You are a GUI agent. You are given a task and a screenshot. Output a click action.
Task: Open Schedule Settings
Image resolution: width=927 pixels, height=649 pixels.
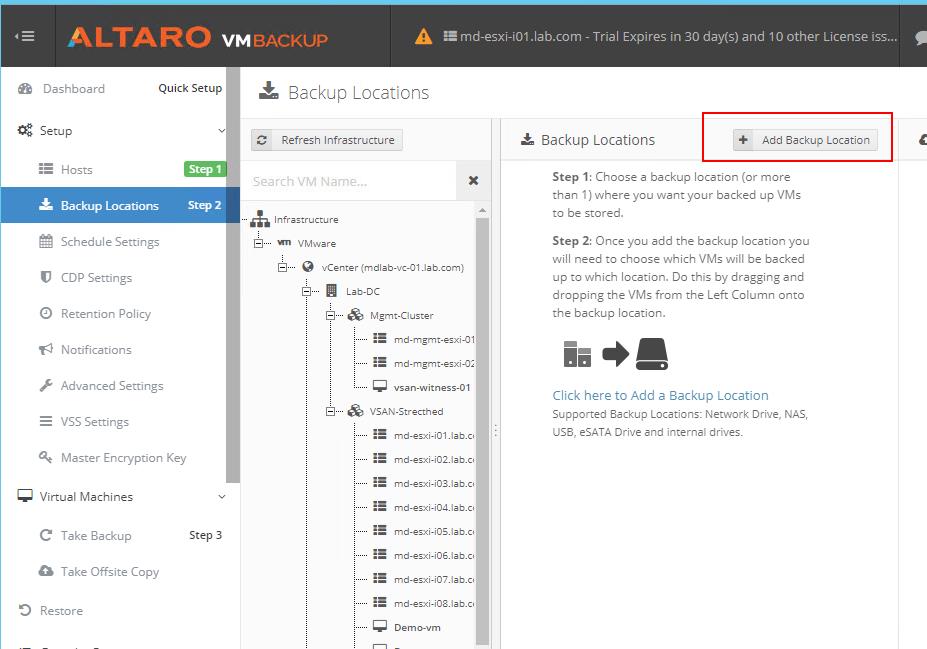coord(110,242)
